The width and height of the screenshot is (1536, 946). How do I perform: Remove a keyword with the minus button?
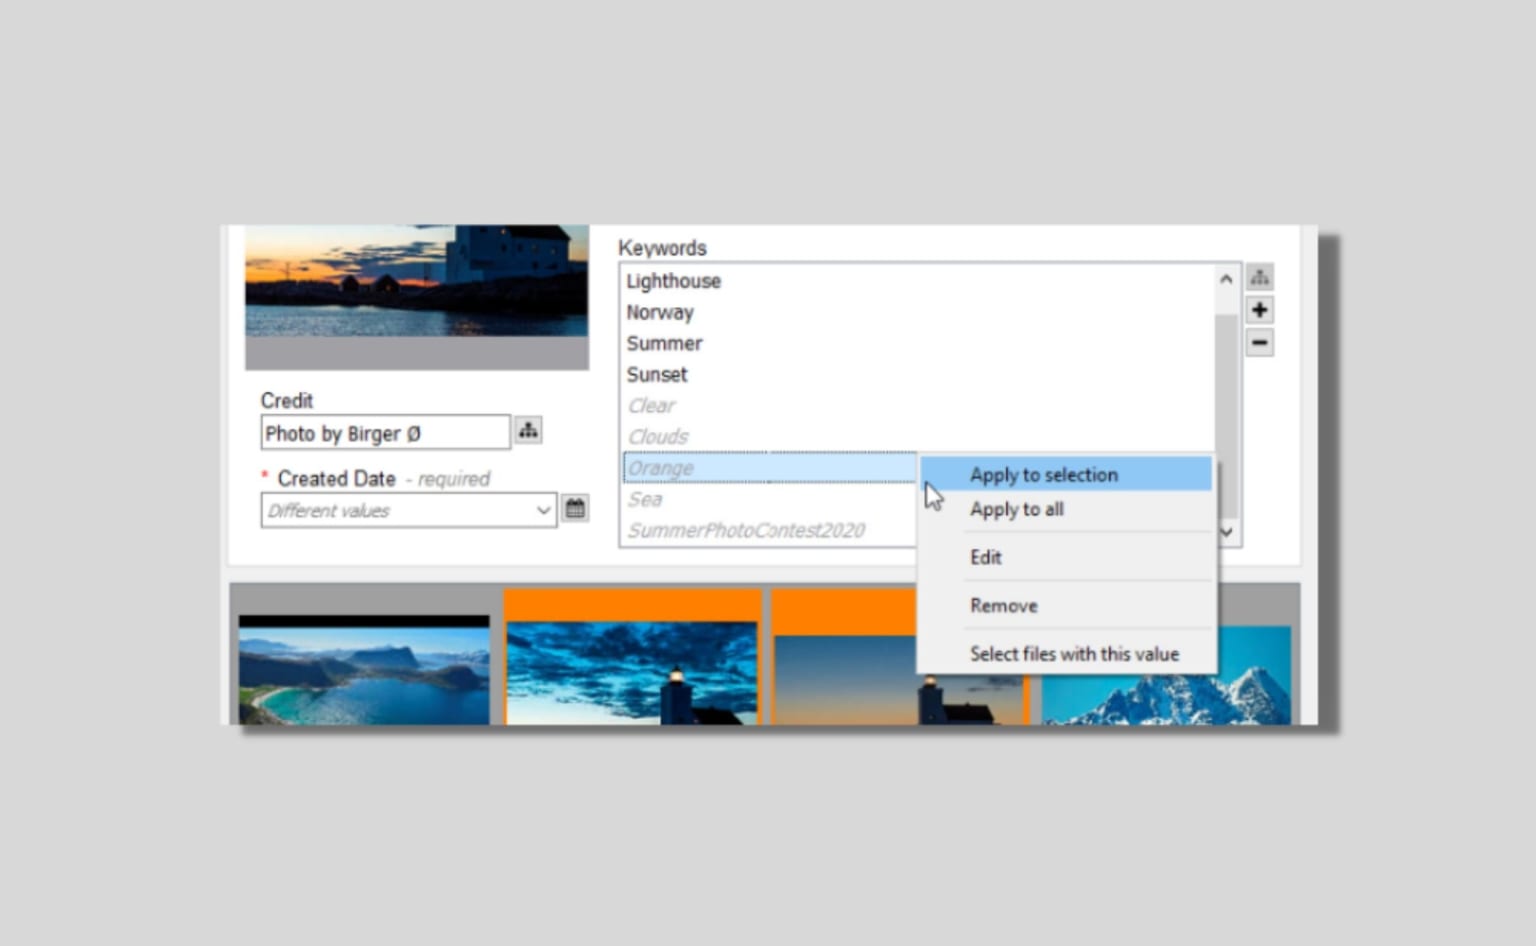(x=1259, y=343)
